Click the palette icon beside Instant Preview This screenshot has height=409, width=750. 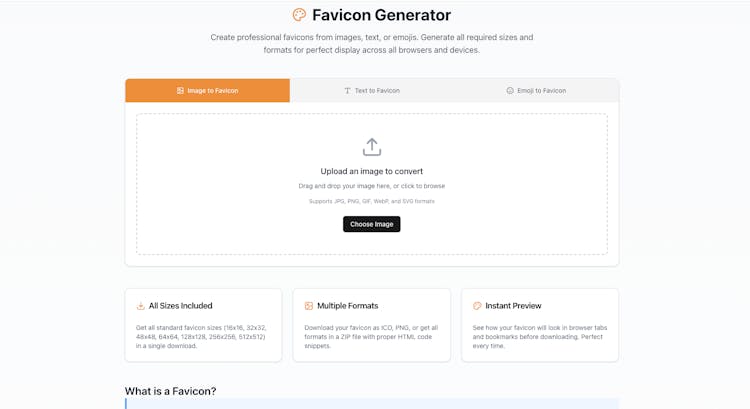click(477, 306)
